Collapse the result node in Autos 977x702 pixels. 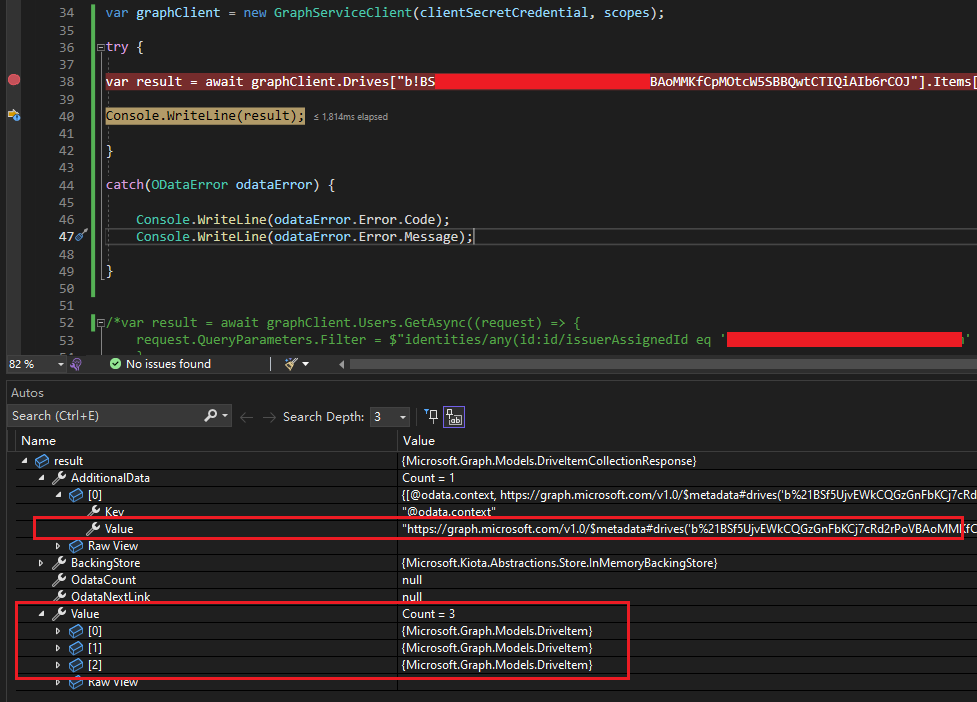(x=24, y=459)
